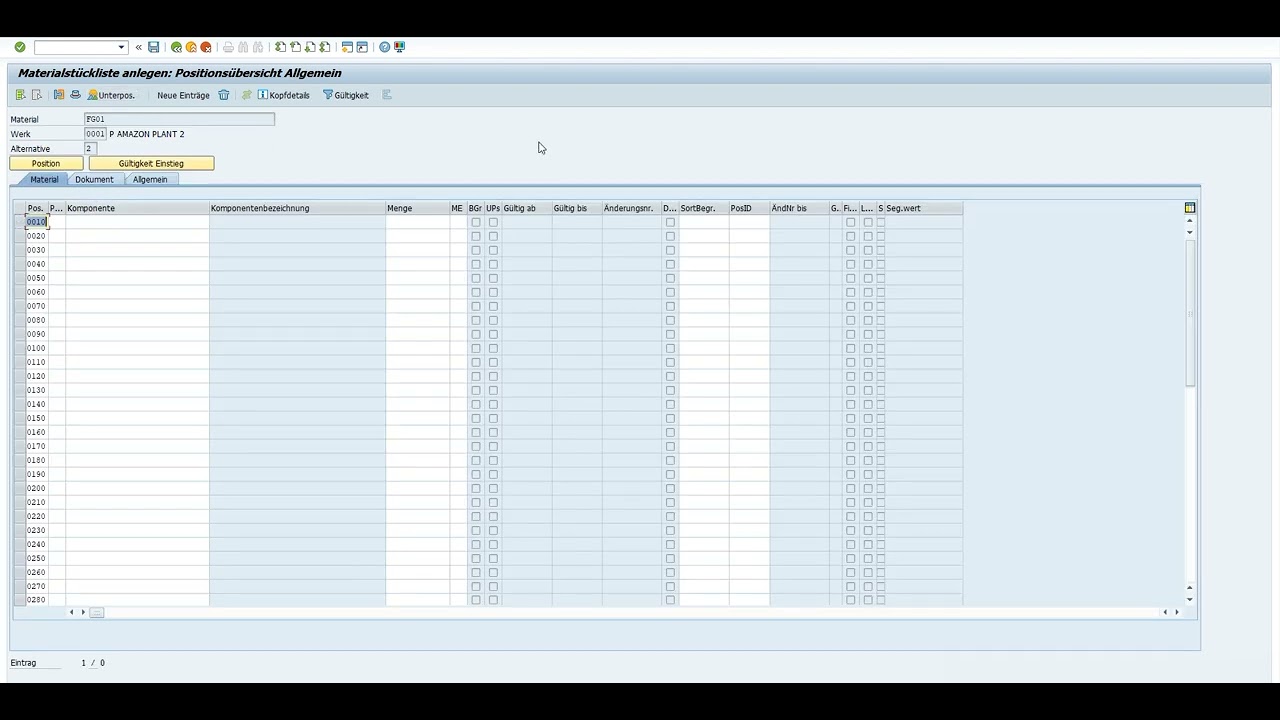Screen dimensions: 1280x720
Task: Click the SortBegr. column header
Action: (x=704, y=208)
